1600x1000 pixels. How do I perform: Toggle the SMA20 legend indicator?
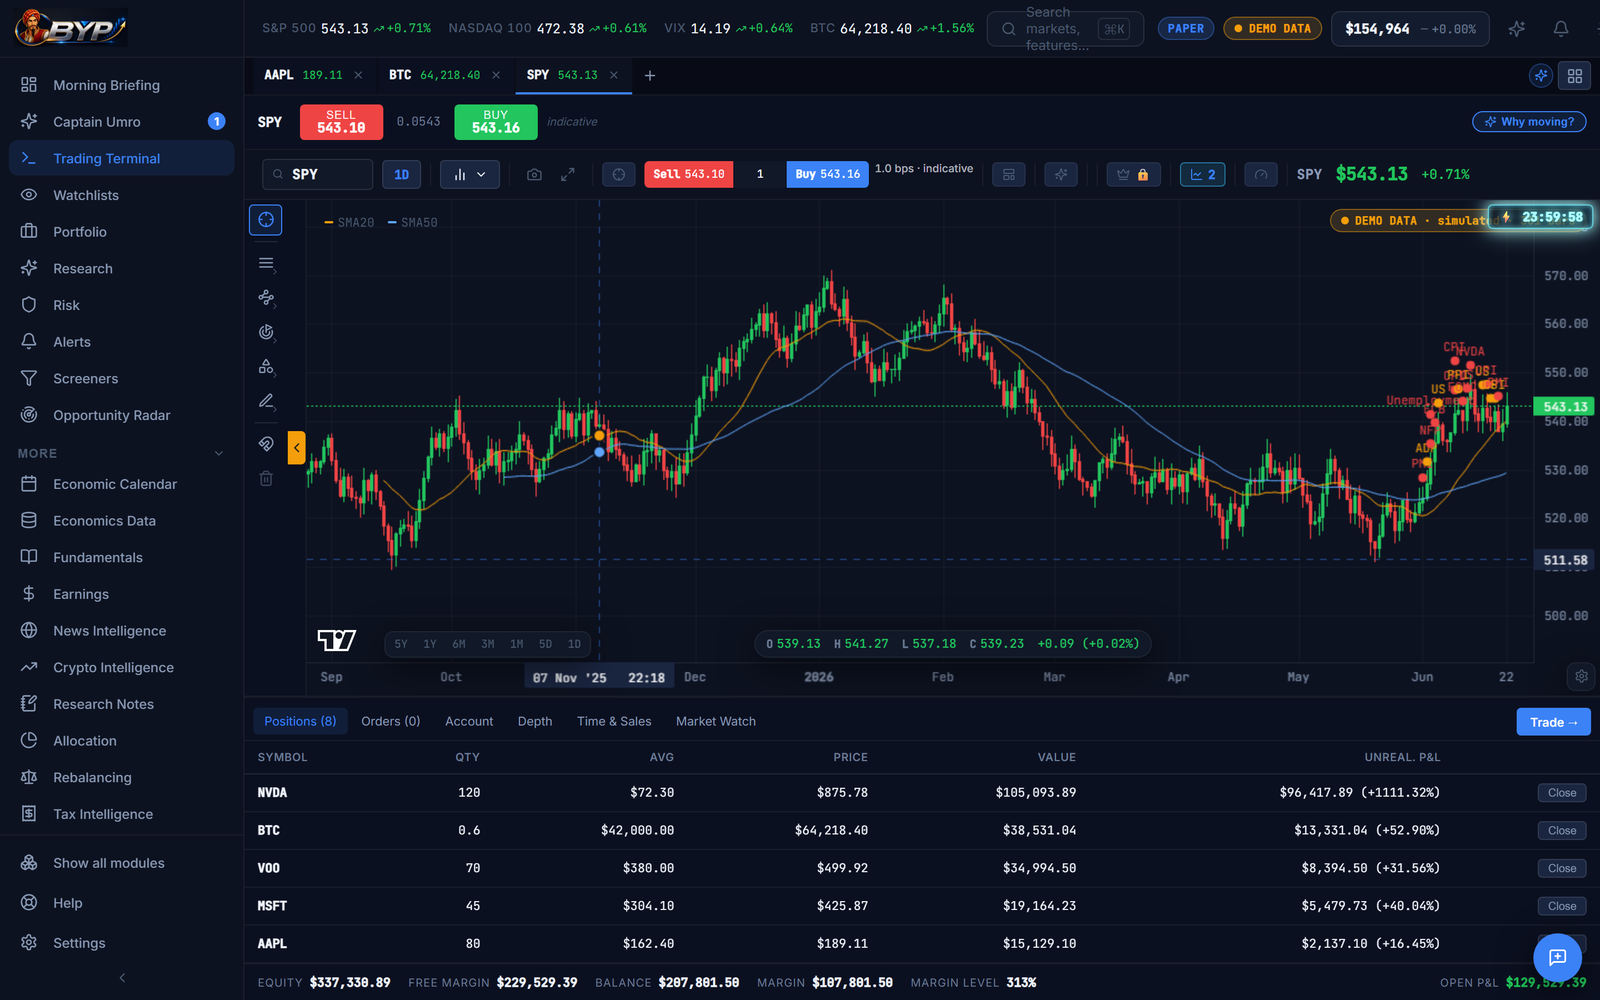click(x=349, y=223)
